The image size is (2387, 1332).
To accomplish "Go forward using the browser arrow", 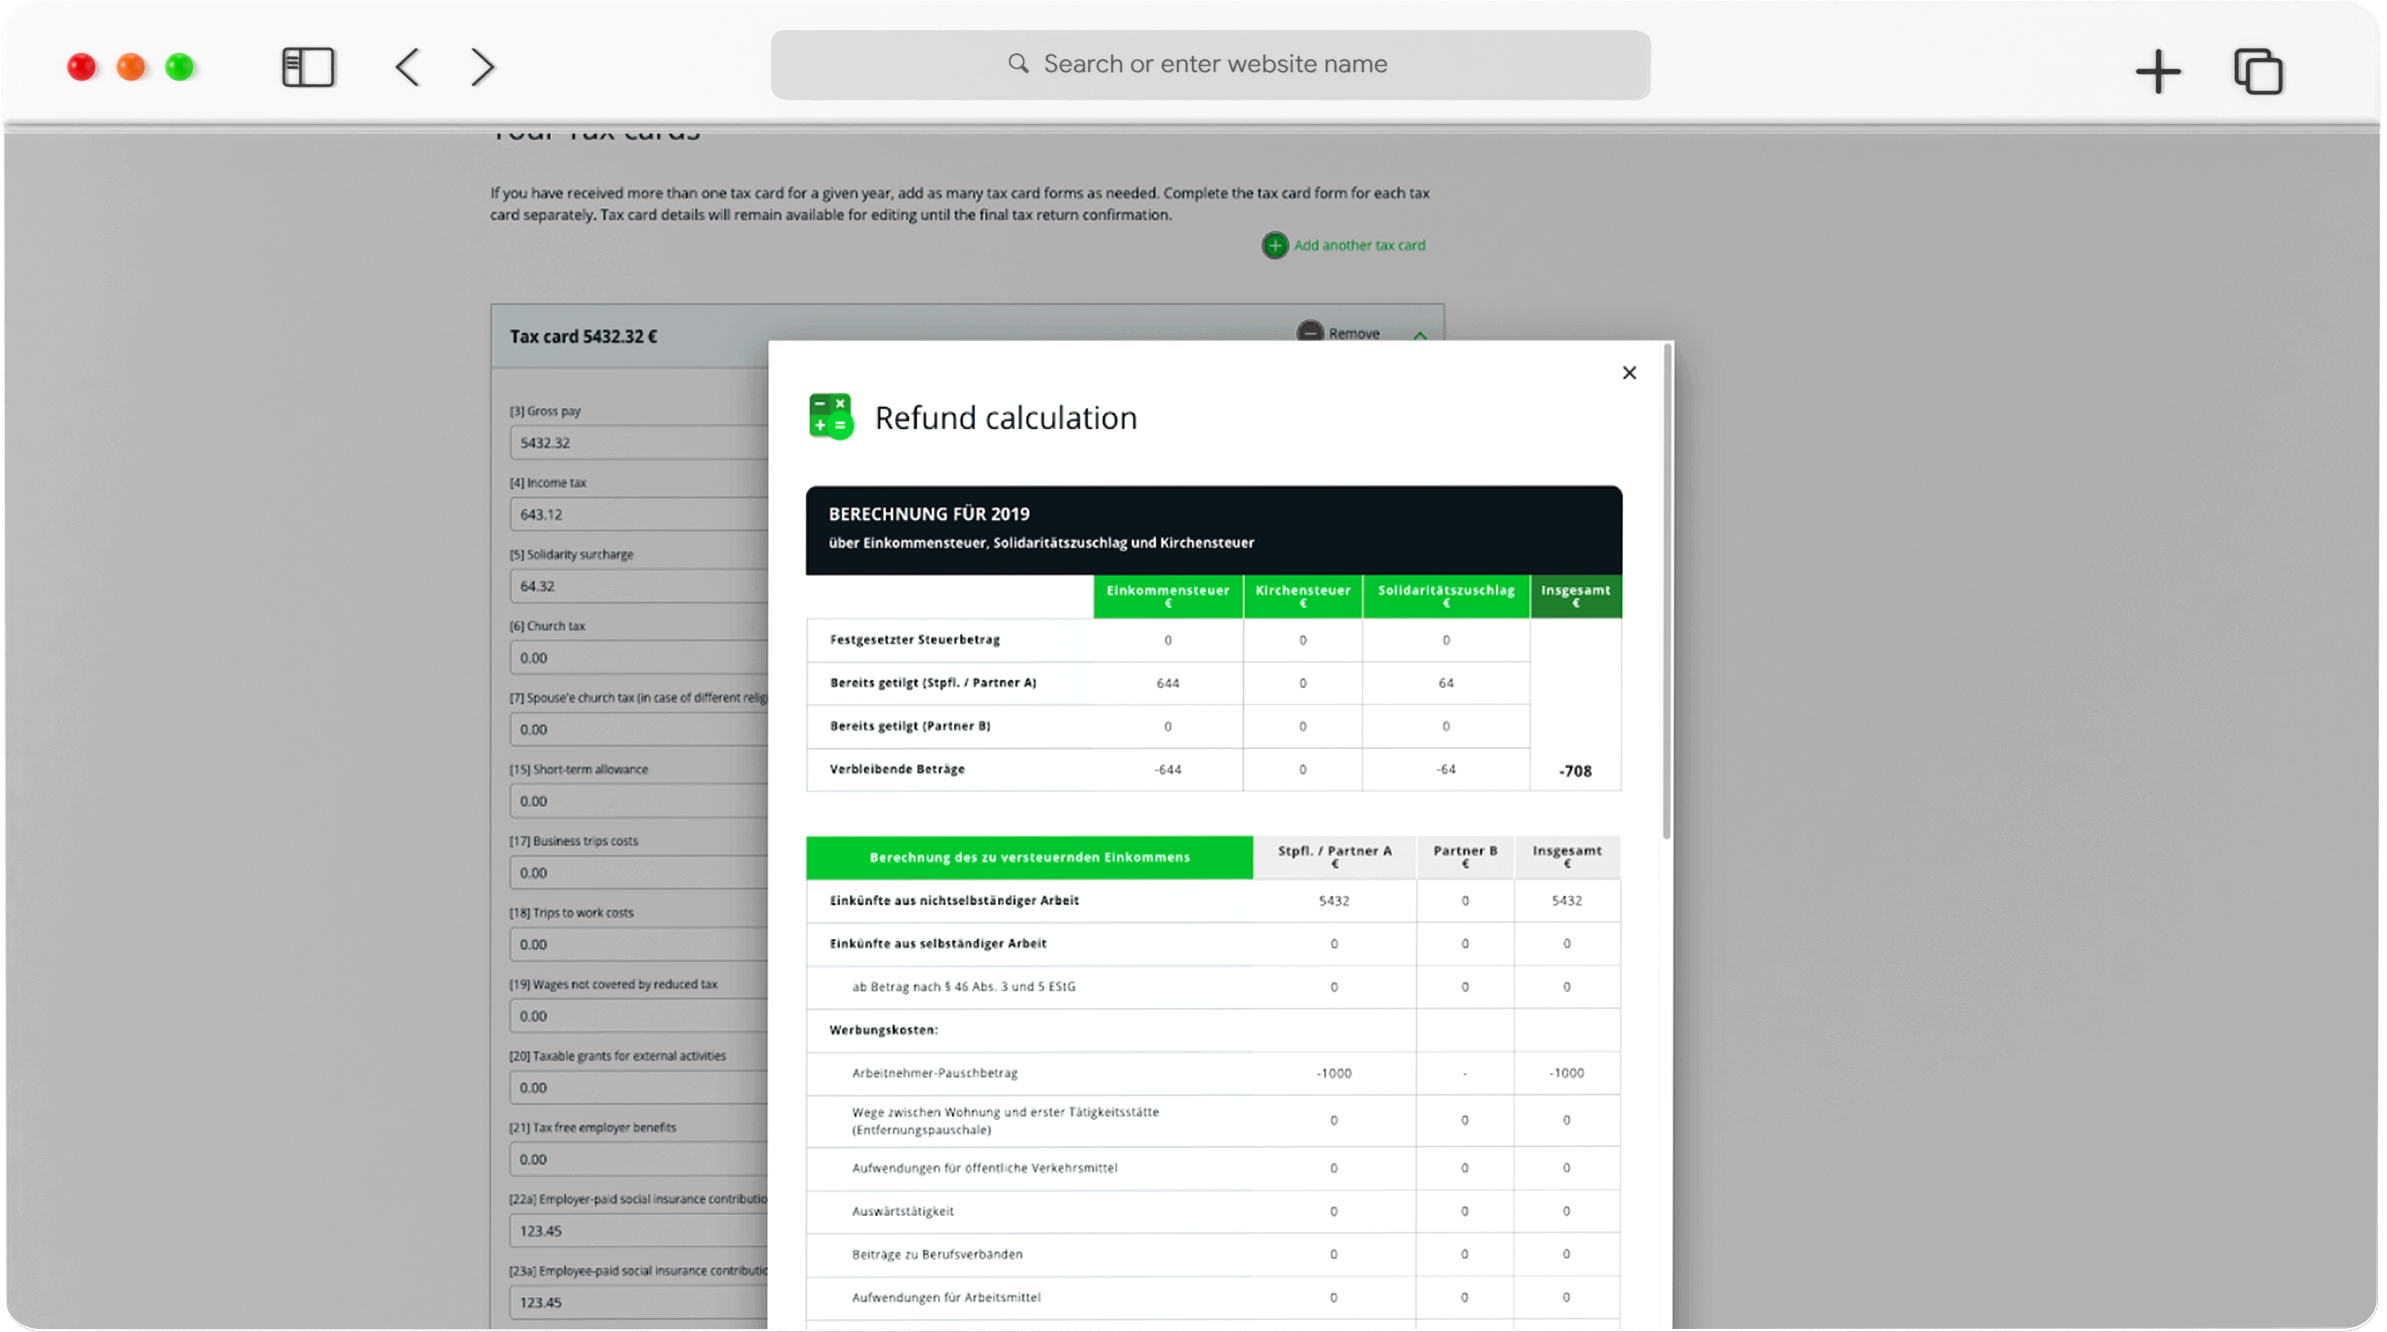I will pos(482,67).
